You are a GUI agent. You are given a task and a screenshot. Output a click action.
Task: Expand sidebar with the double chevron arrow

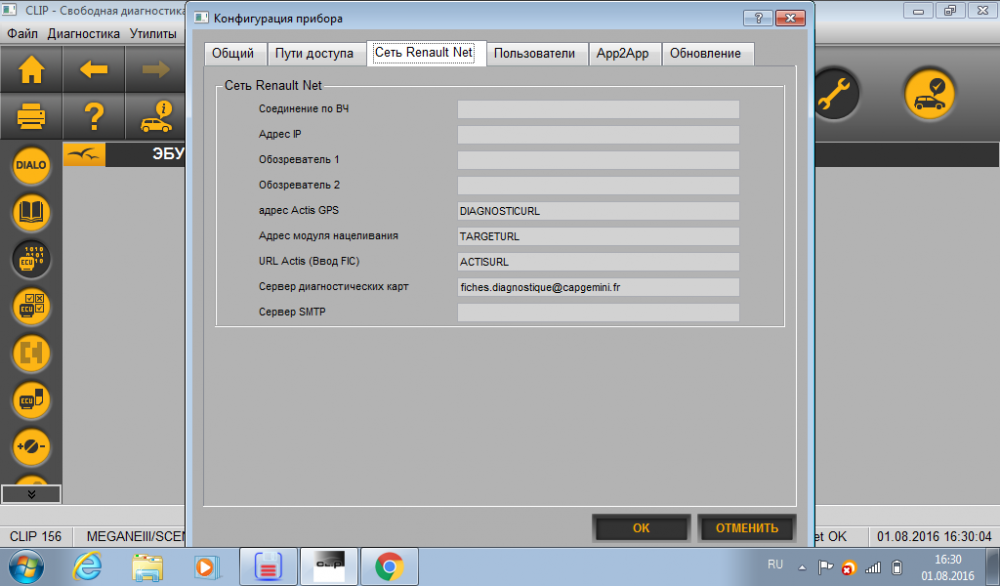(x=31, y=494)
